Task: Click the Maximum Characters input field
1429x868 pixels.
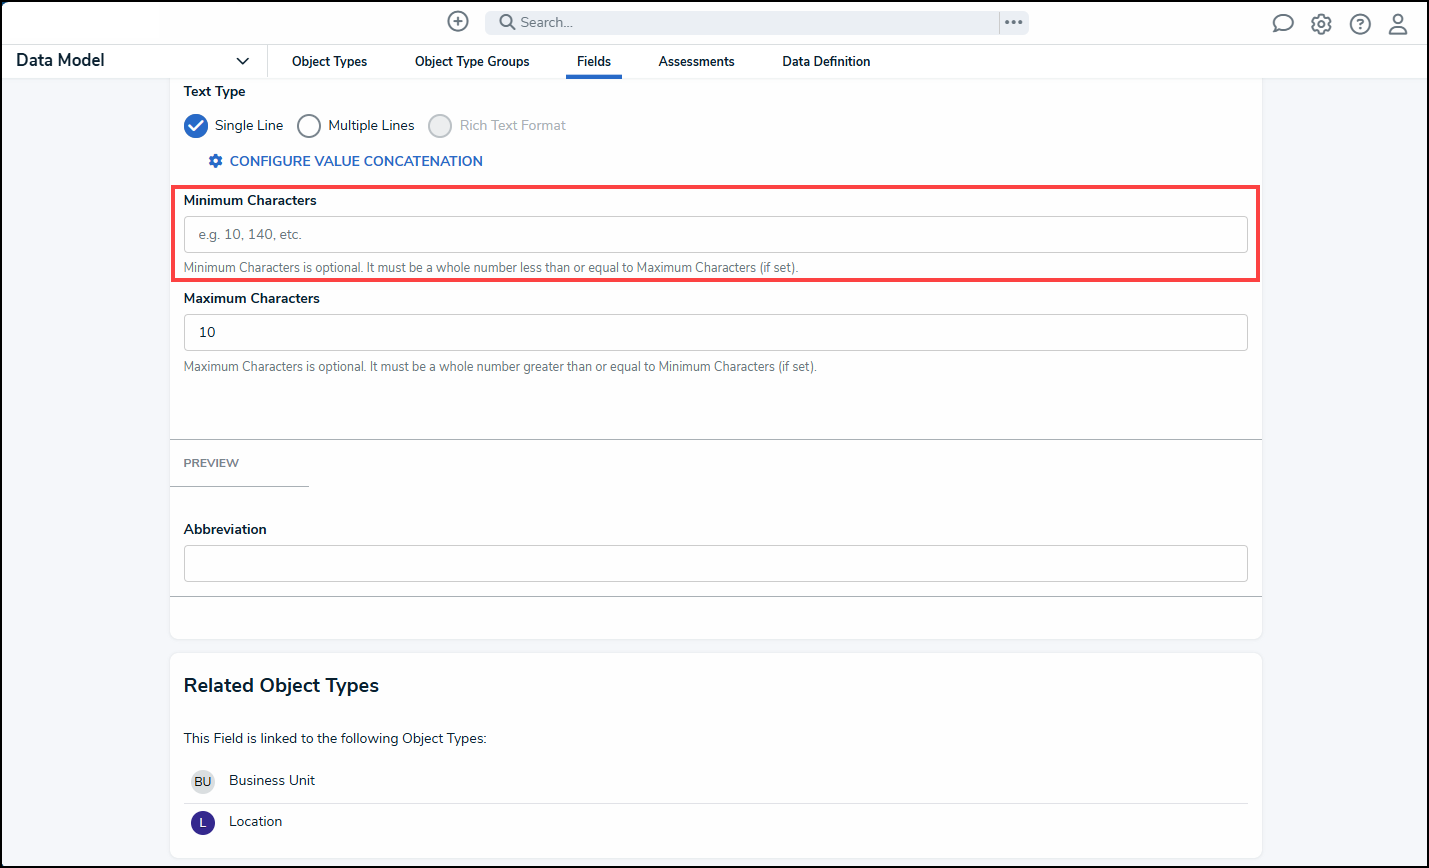Action: click(x=715, y=333)
